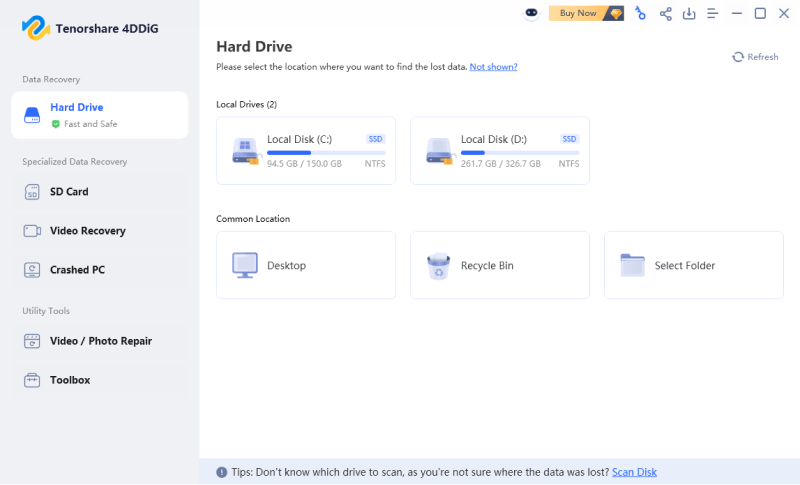
Task: Click the Crashed PC icon
Action: 32,270
